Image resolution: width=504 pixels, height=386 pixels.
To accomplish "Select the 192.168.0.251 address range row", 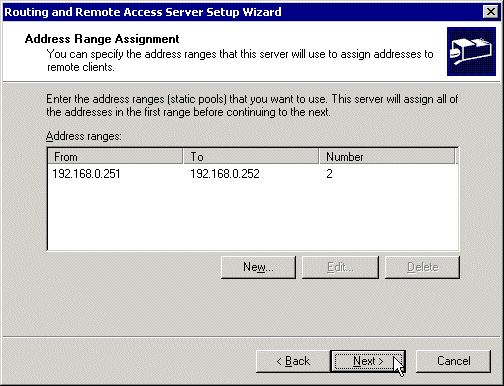I will pyautogui.click(x=253, y=174).
